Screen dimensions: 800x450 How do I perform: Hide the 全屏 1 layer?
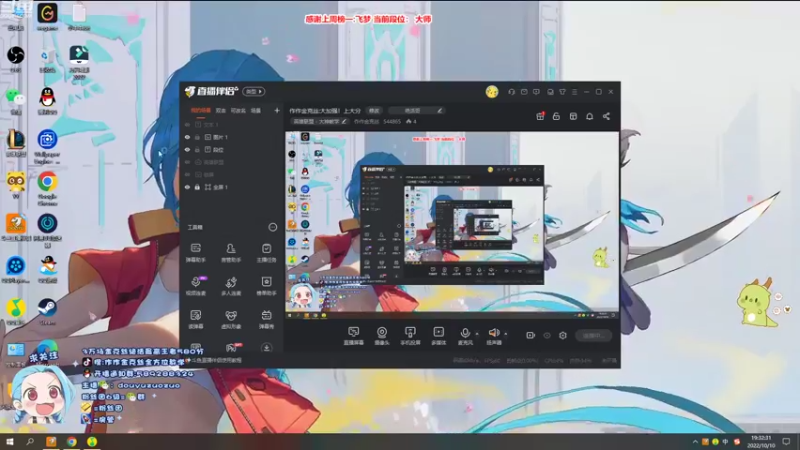pos(187,187)
